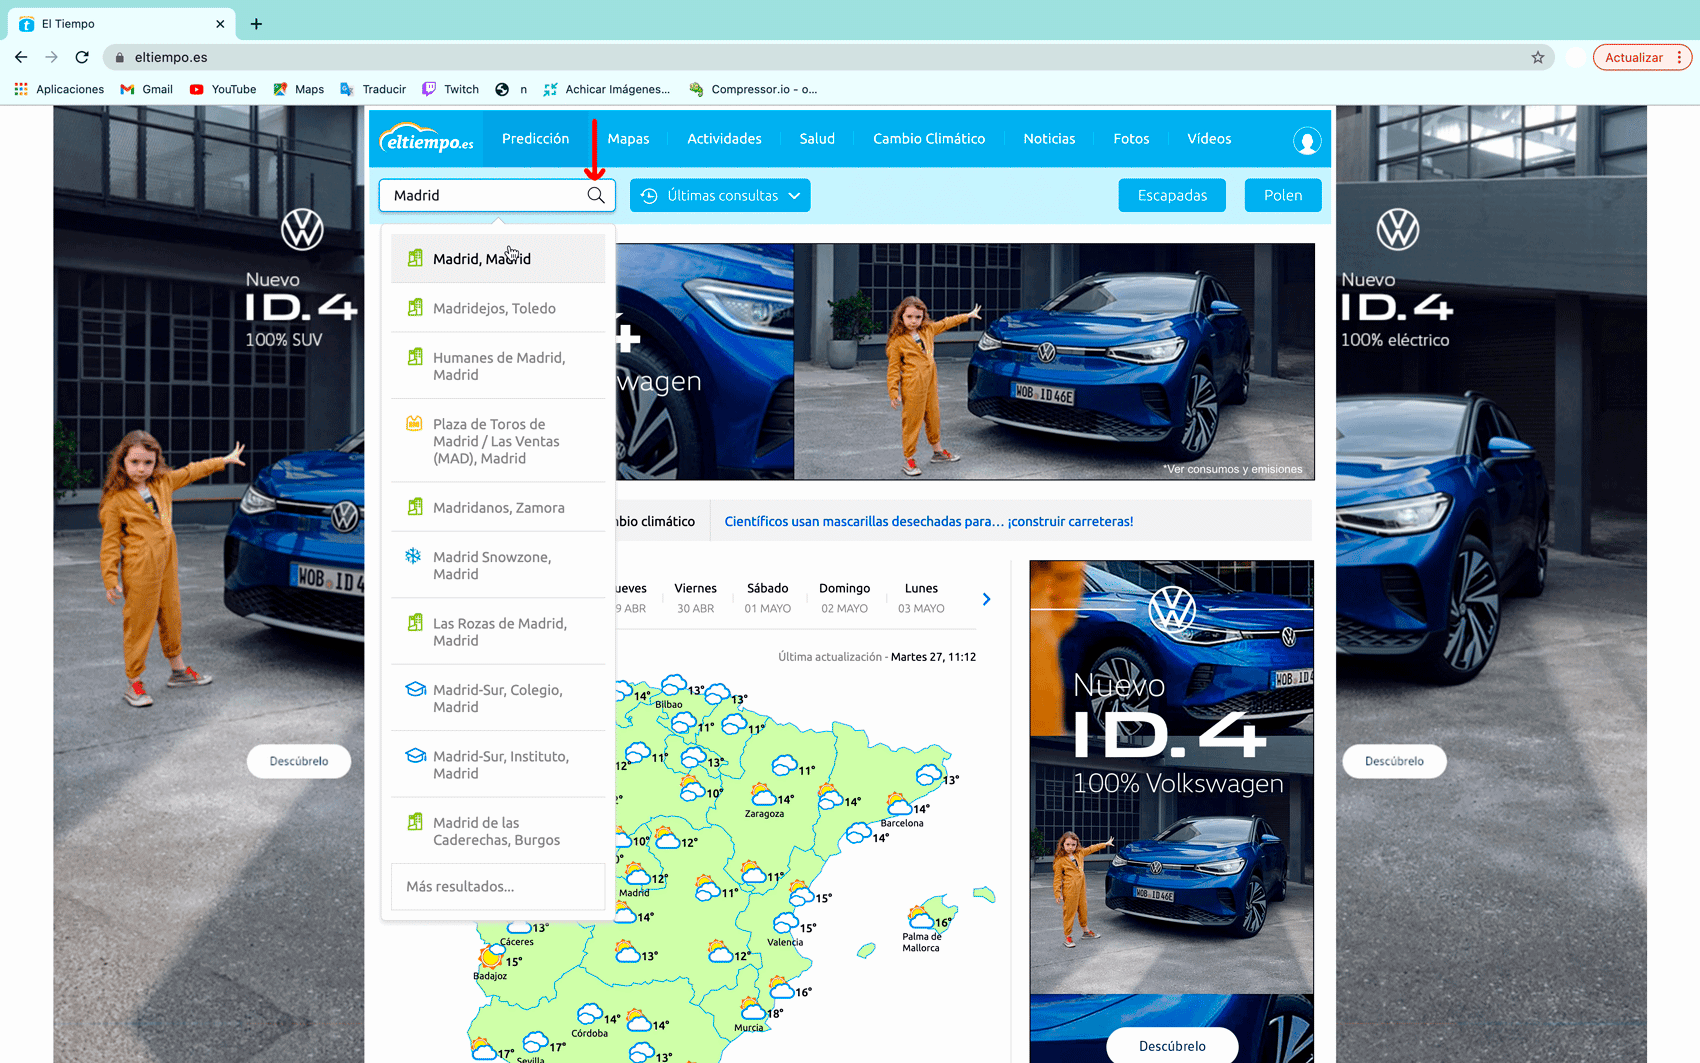
Task: Click the forward navigation arrow
Action: [x=51, y=57]
